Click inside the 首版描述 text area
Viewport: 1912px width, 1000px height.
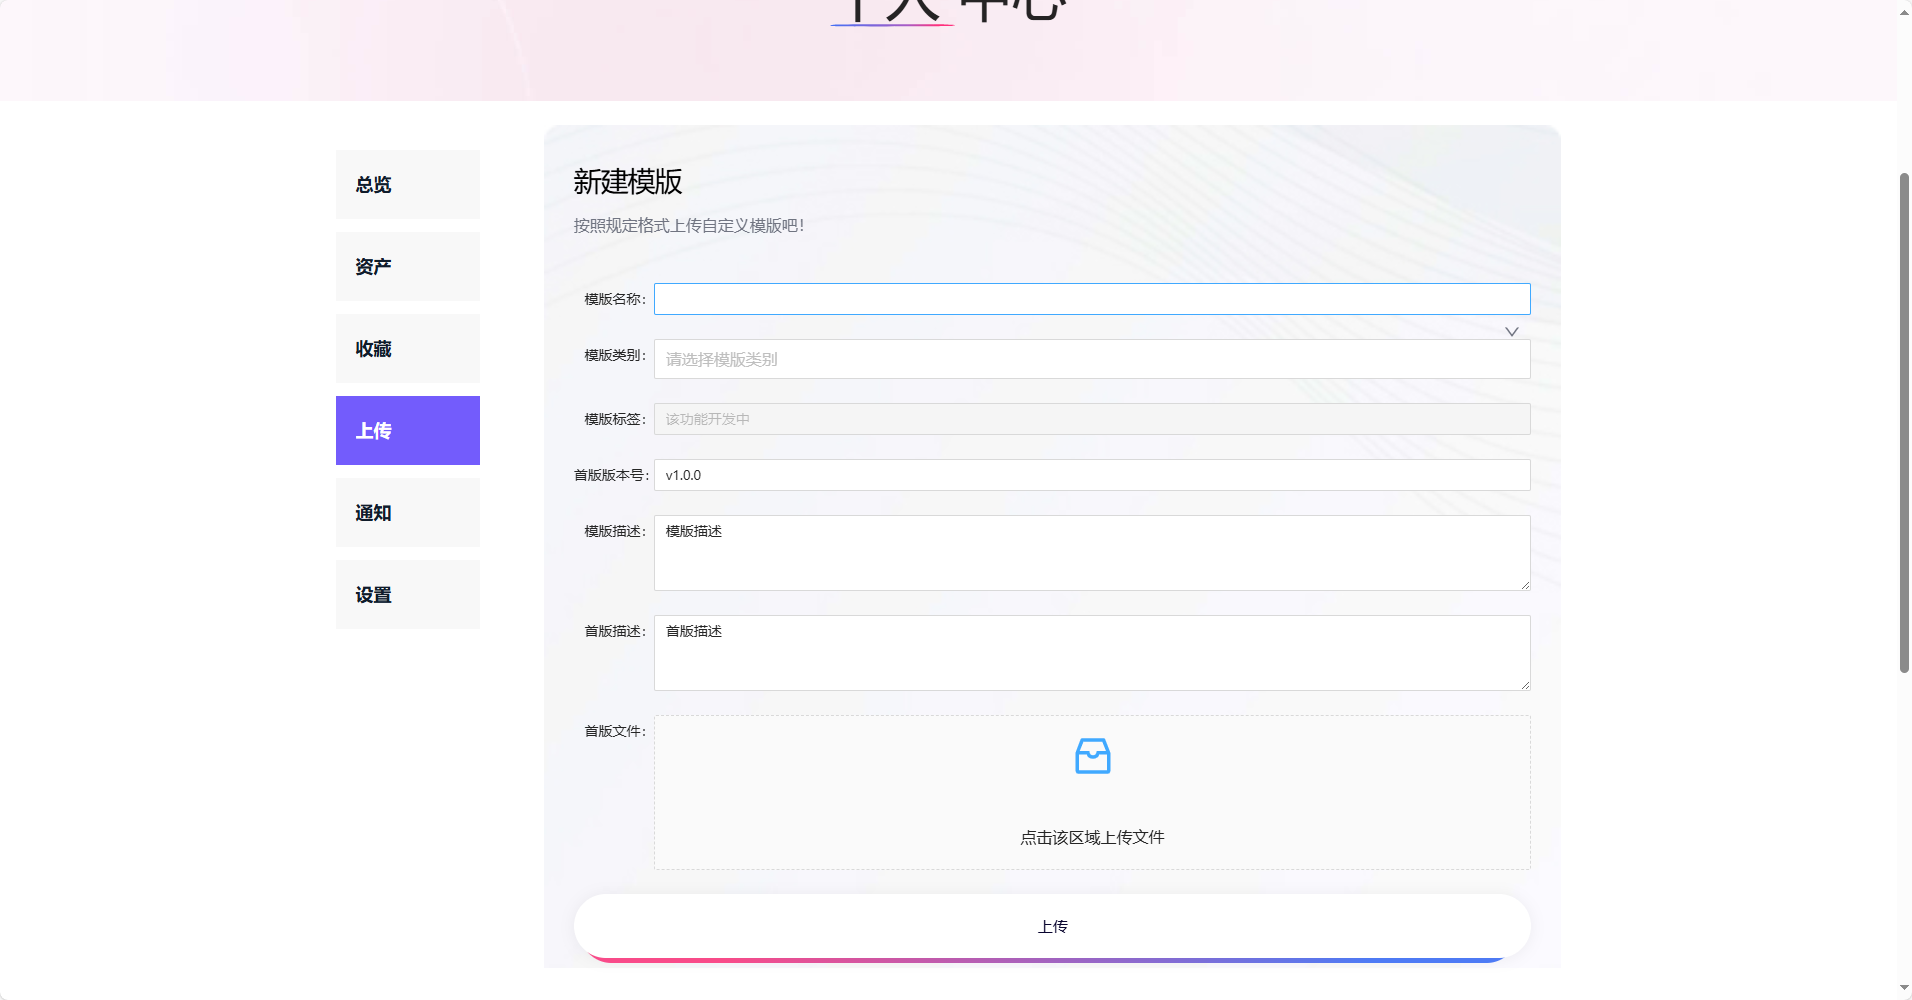point(1091,653)
